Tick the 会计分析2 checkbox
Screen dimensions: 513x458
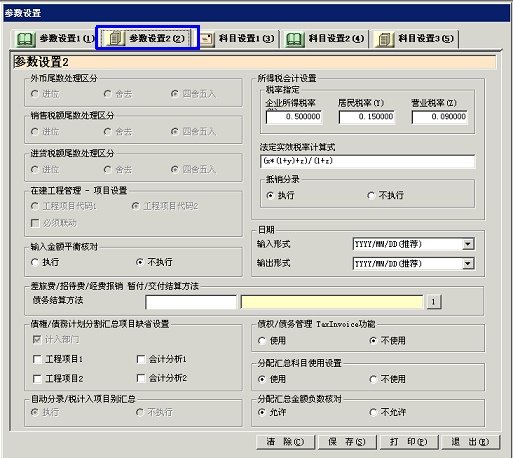pyautogui.click(x=141, y=378)
